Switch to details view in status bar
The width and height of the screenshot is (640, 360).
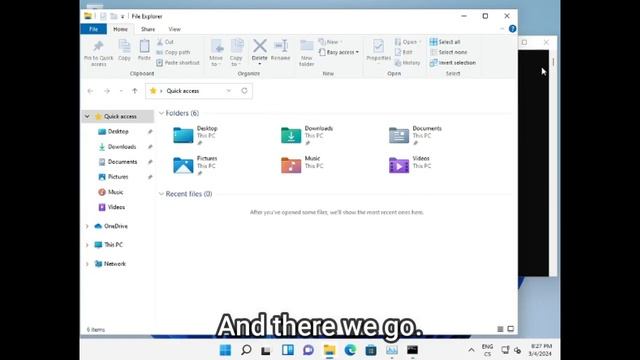click(500, 329)
